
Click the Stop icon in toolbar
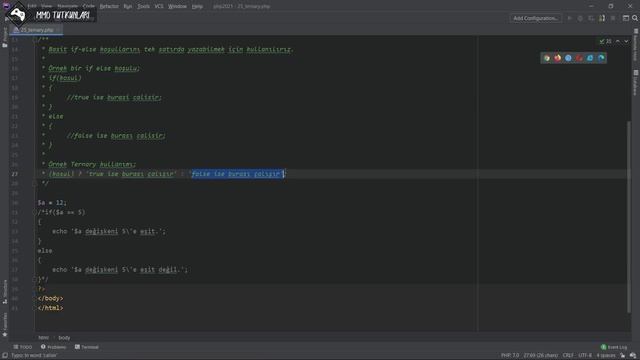click(613, 18)
